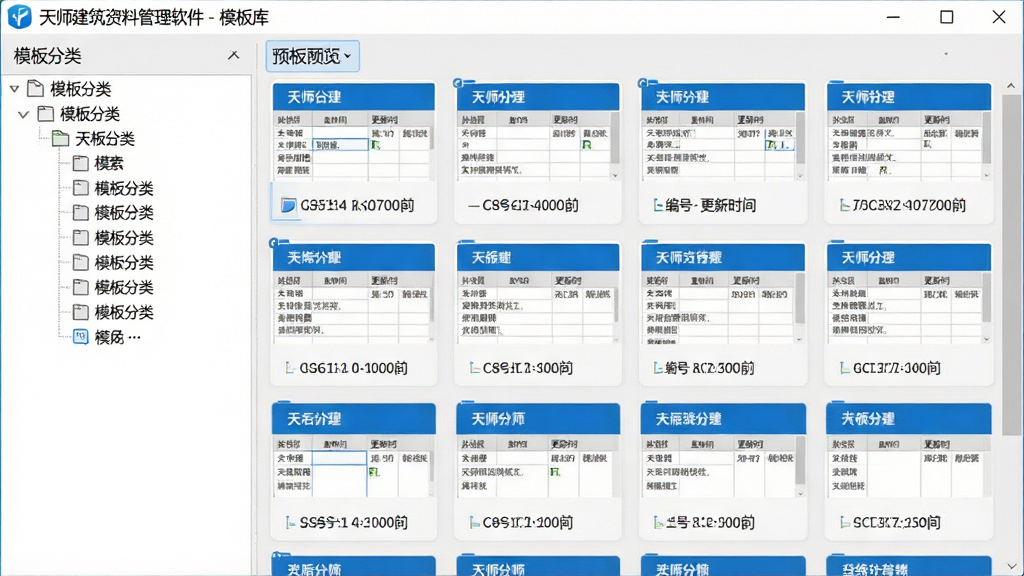Click the file icon before the 0-1000前 caption

[x=290, y=368]
